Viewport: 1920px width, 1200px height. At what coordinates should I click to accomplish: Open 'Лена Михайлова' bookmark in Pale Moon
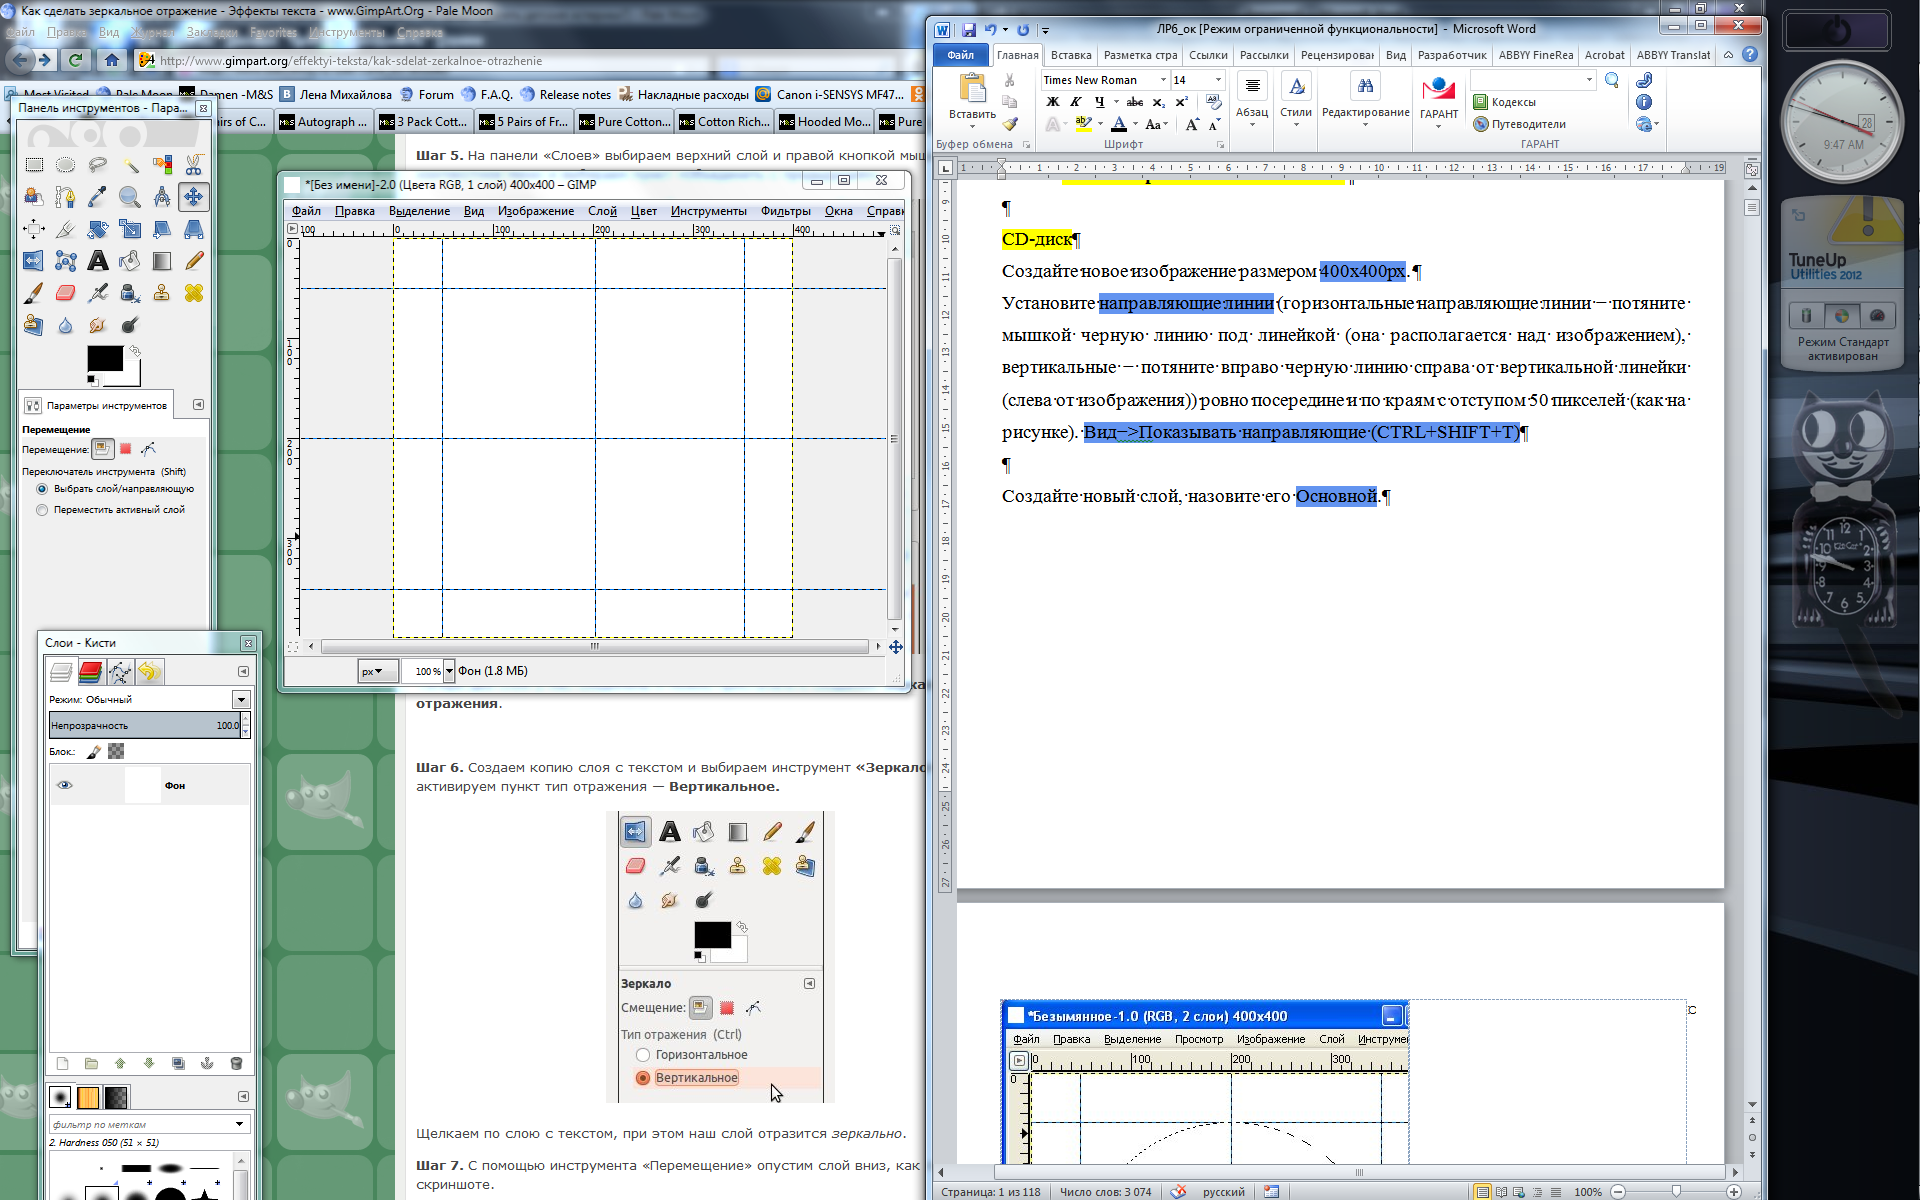336,95
